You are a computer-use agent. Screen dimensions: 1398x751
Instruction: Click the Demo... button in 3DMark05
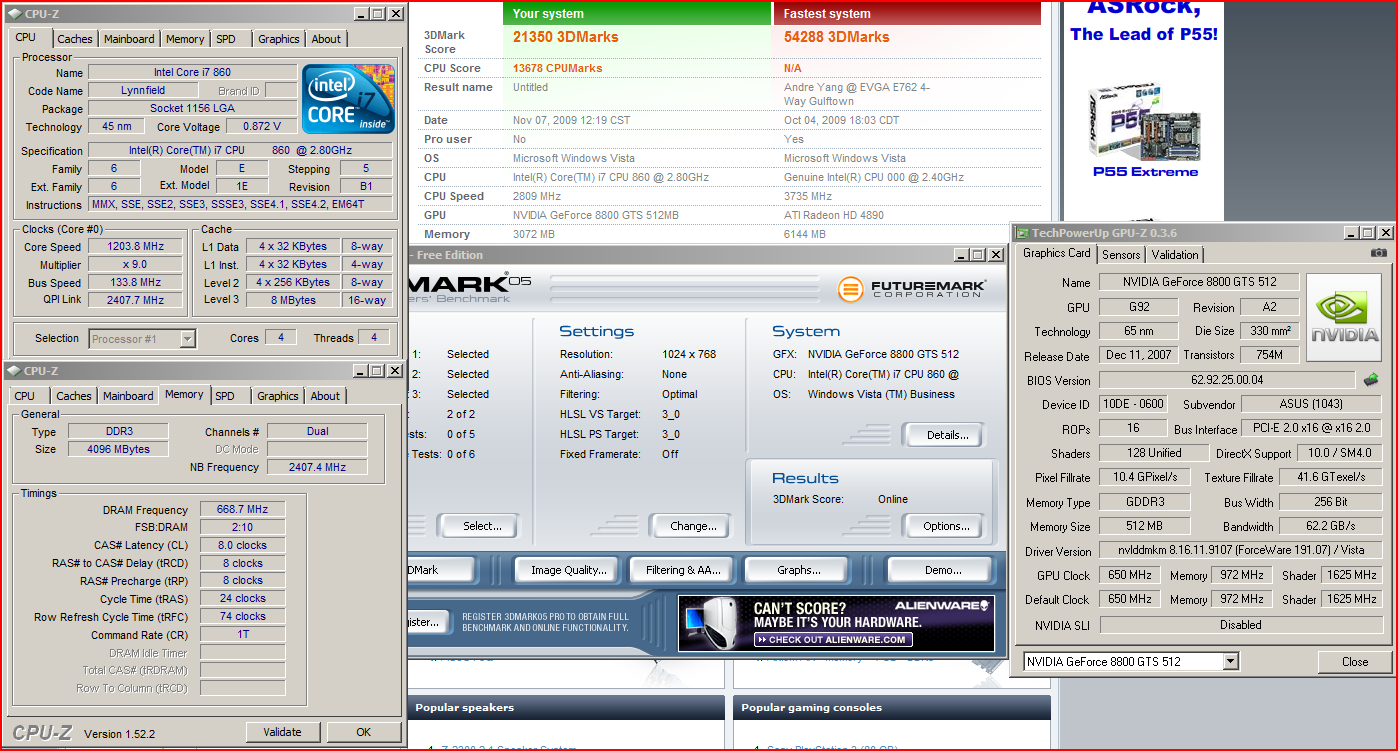click(938, 570)
